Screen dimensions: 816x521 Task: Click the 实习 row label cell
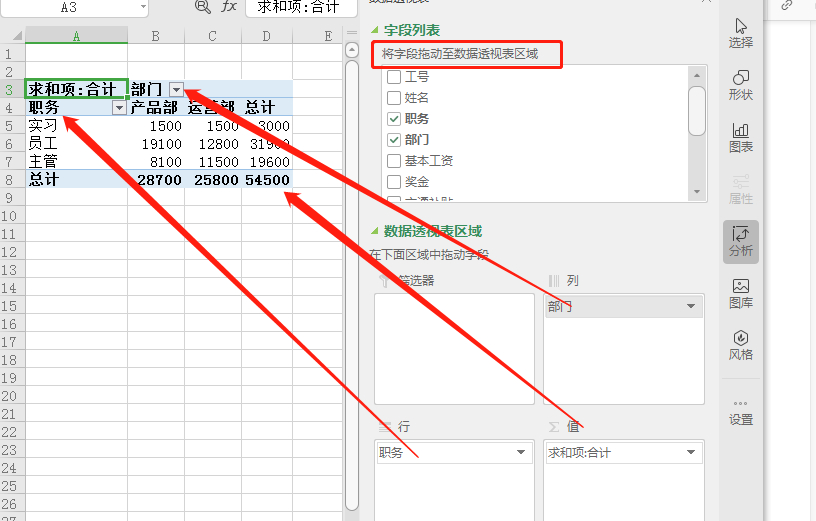tap(76, 126)
